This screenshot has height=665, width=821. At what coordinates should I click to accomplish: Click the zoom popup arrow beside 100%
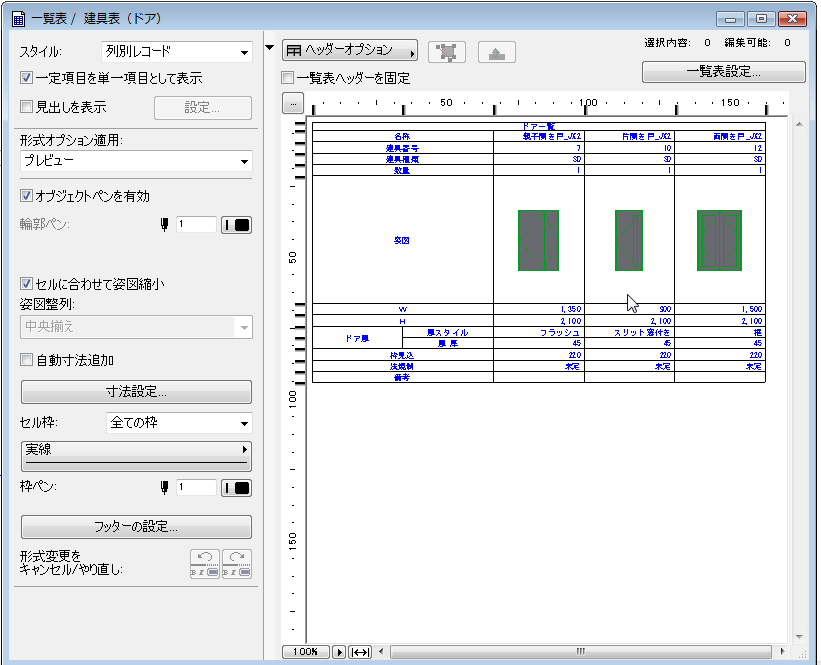[x=339, y=652]
